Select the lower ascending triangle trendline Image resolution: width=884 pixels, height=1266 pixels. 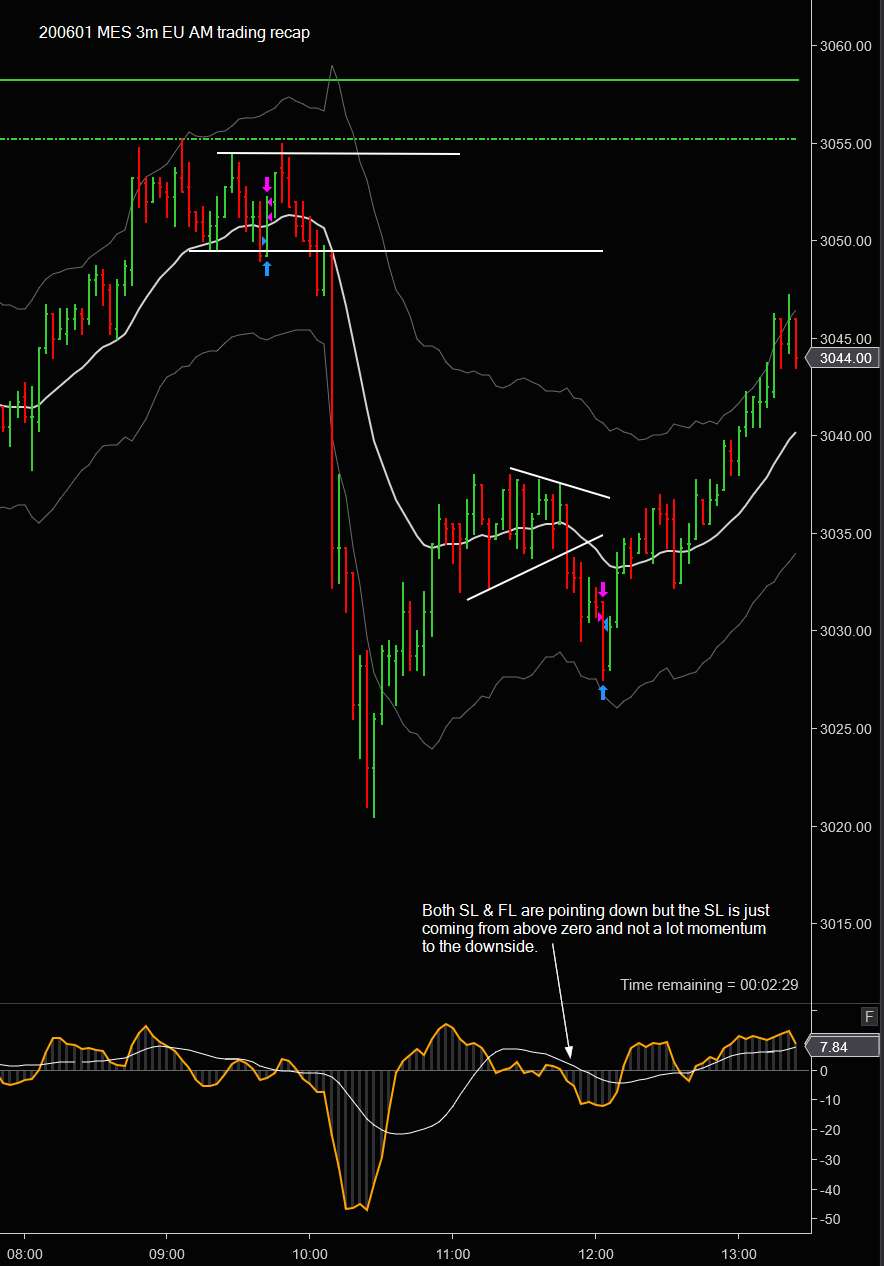[x=535, y=567]
